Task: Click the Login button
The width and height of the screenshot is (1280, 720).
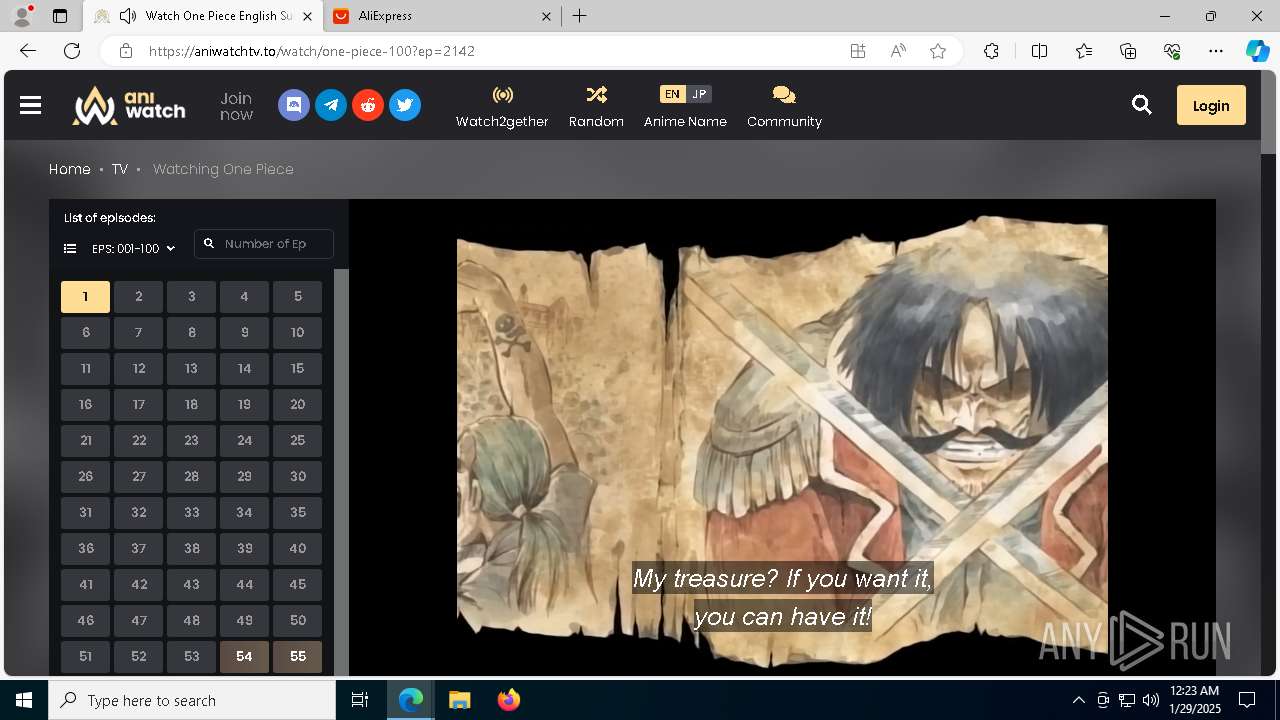Action: (1211, 105)
